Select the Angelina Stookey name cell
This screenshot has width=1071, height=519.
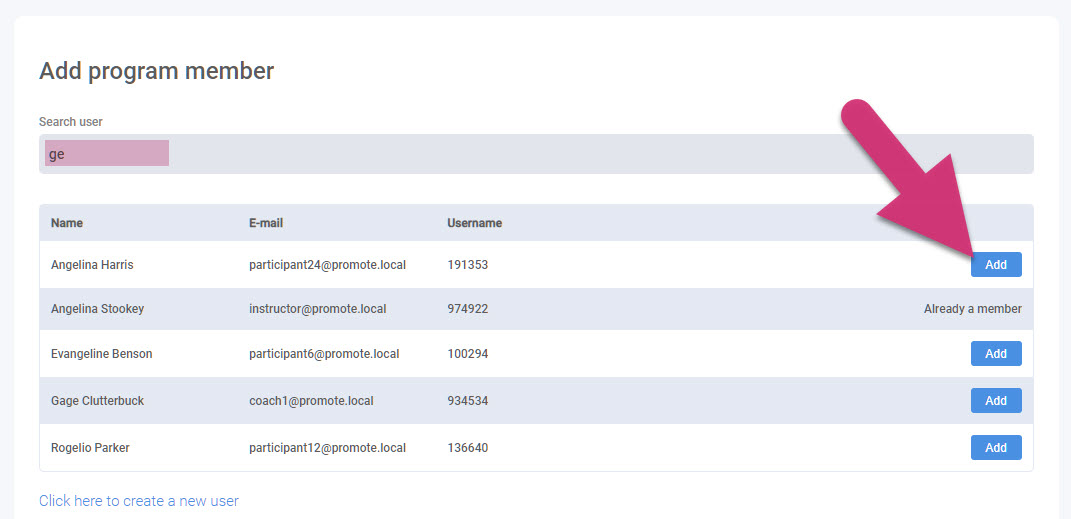click(97, 309)
